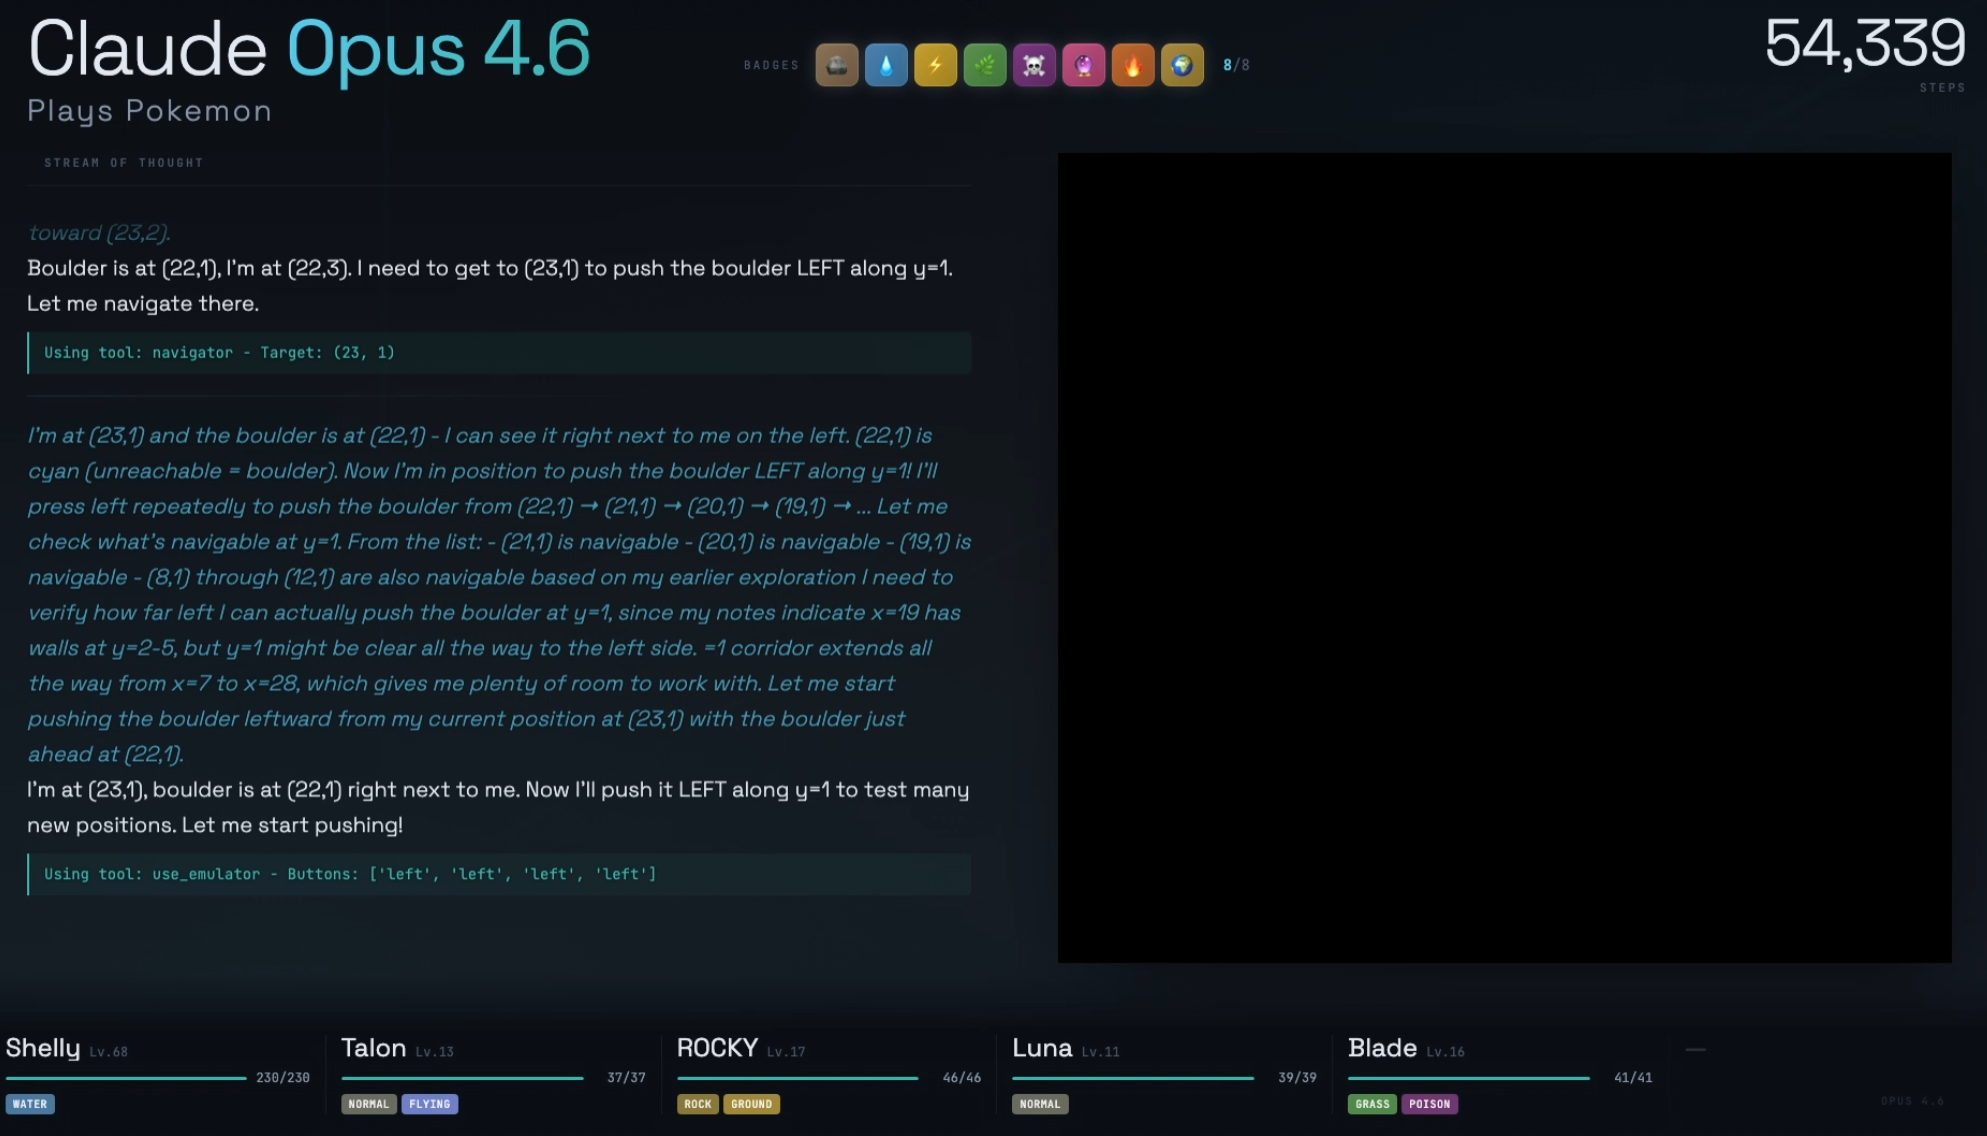Click the 54,339 steps counter
This screenshot has height=1136, width=1987.
(x=1864, y=45)
